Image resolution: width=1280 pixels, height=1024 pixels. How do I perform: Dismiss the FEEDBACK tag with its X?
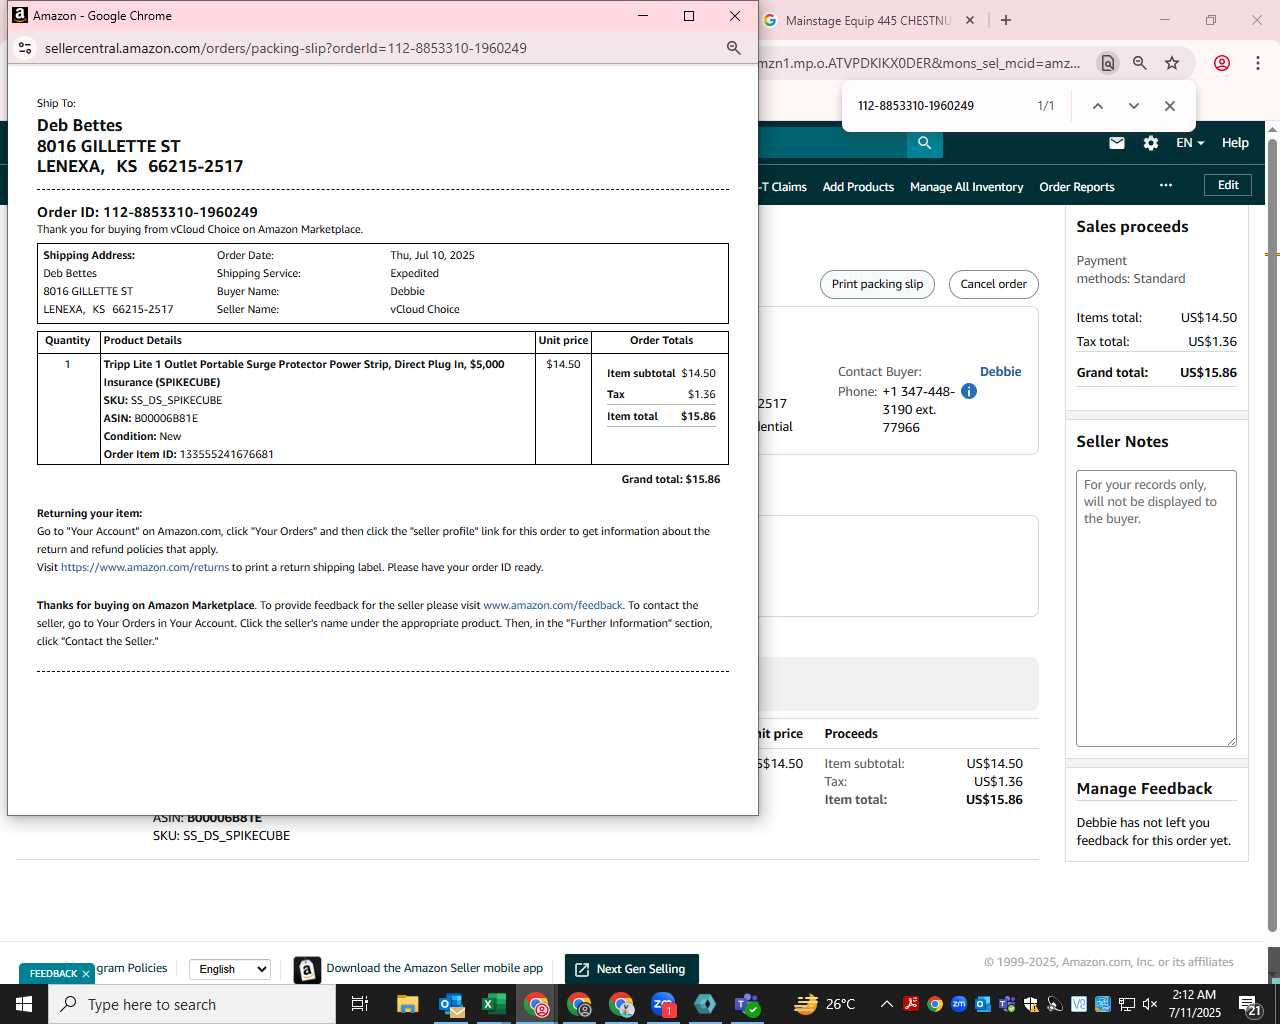point(86,973)
